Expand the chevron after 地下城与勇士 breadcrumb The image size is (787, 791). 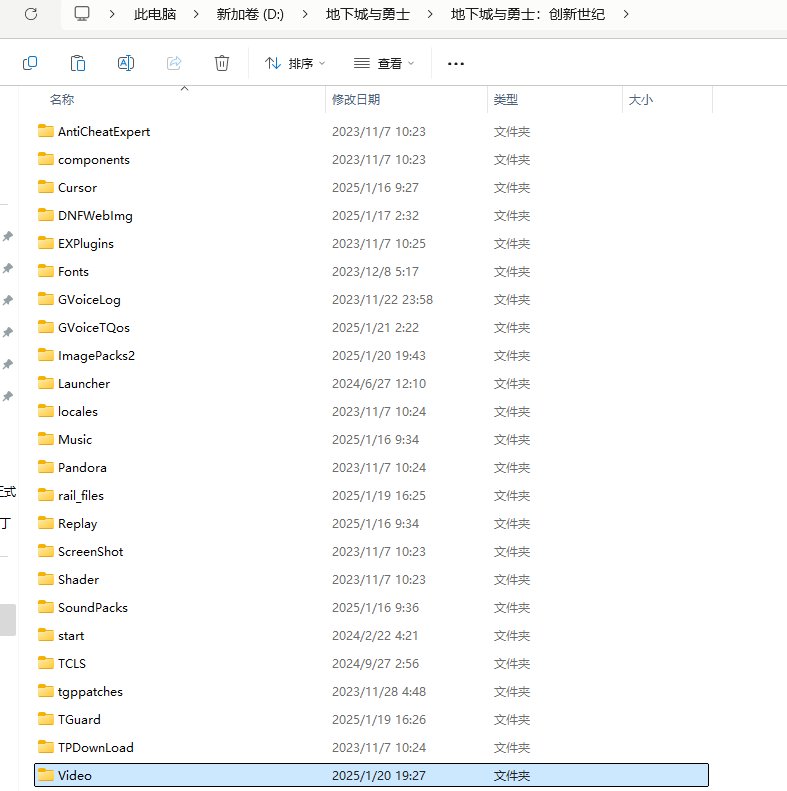(430, 14)
